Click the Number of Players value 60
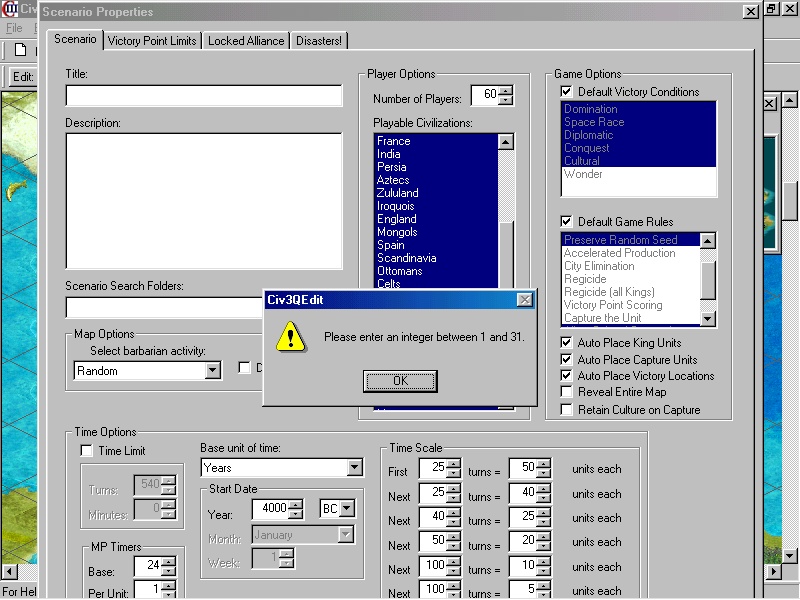 click(485, 94)
